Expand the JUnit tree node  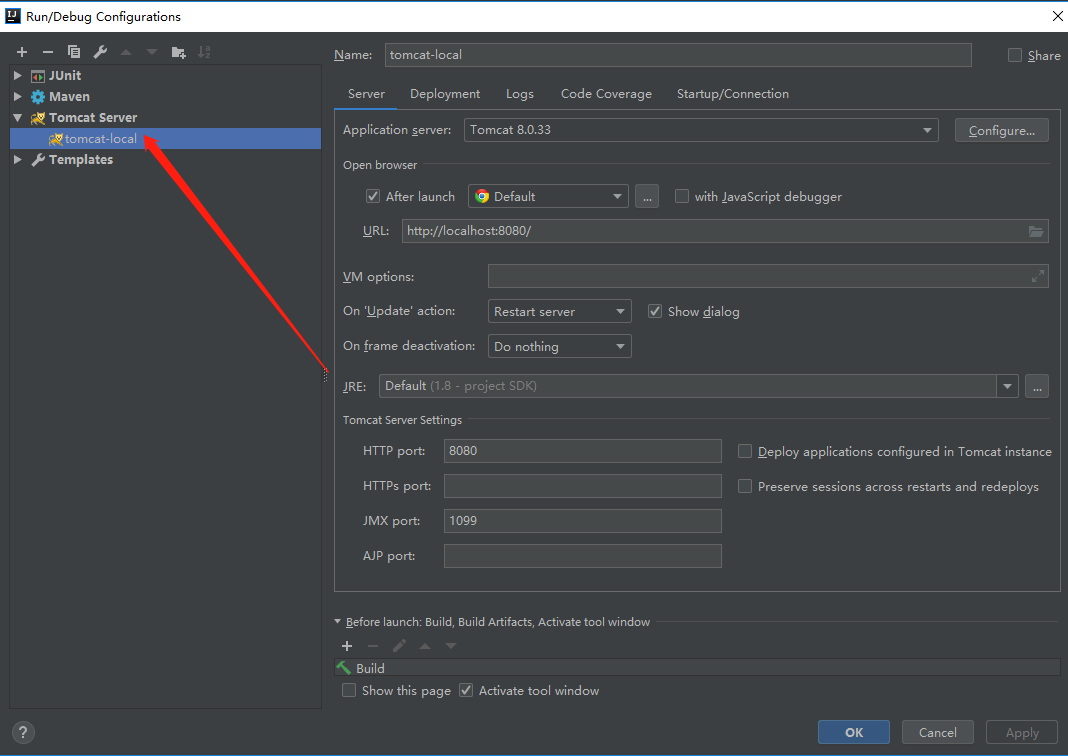point(18,76)
